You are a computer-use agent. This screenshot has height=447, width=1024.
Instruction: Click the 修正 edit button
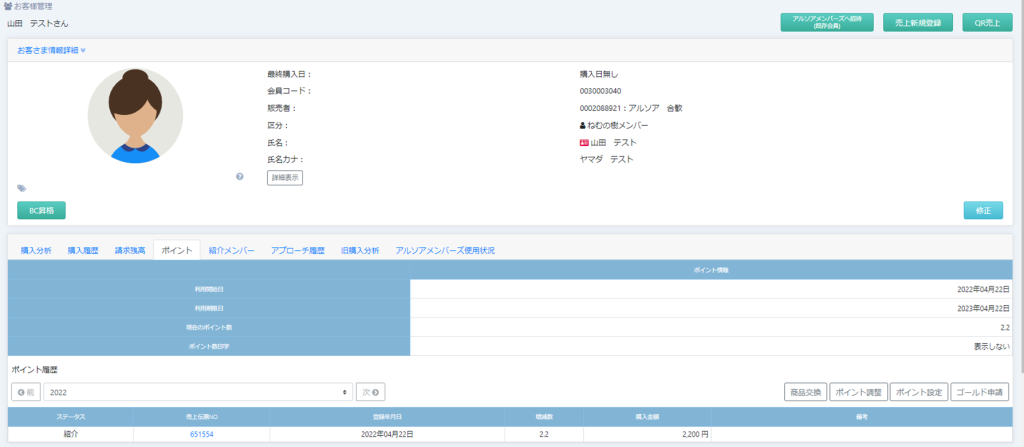pos(982,210)
